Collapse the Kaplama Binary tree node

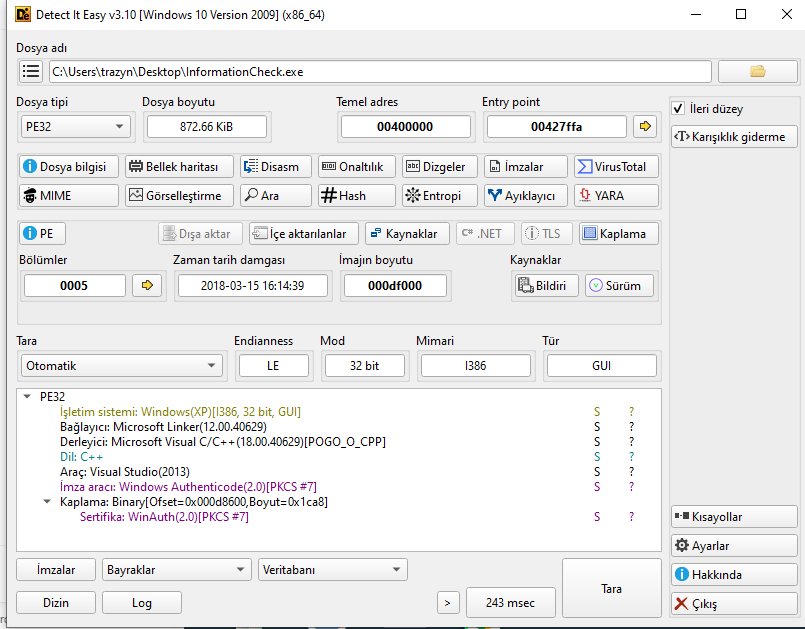tap(47, 502)
